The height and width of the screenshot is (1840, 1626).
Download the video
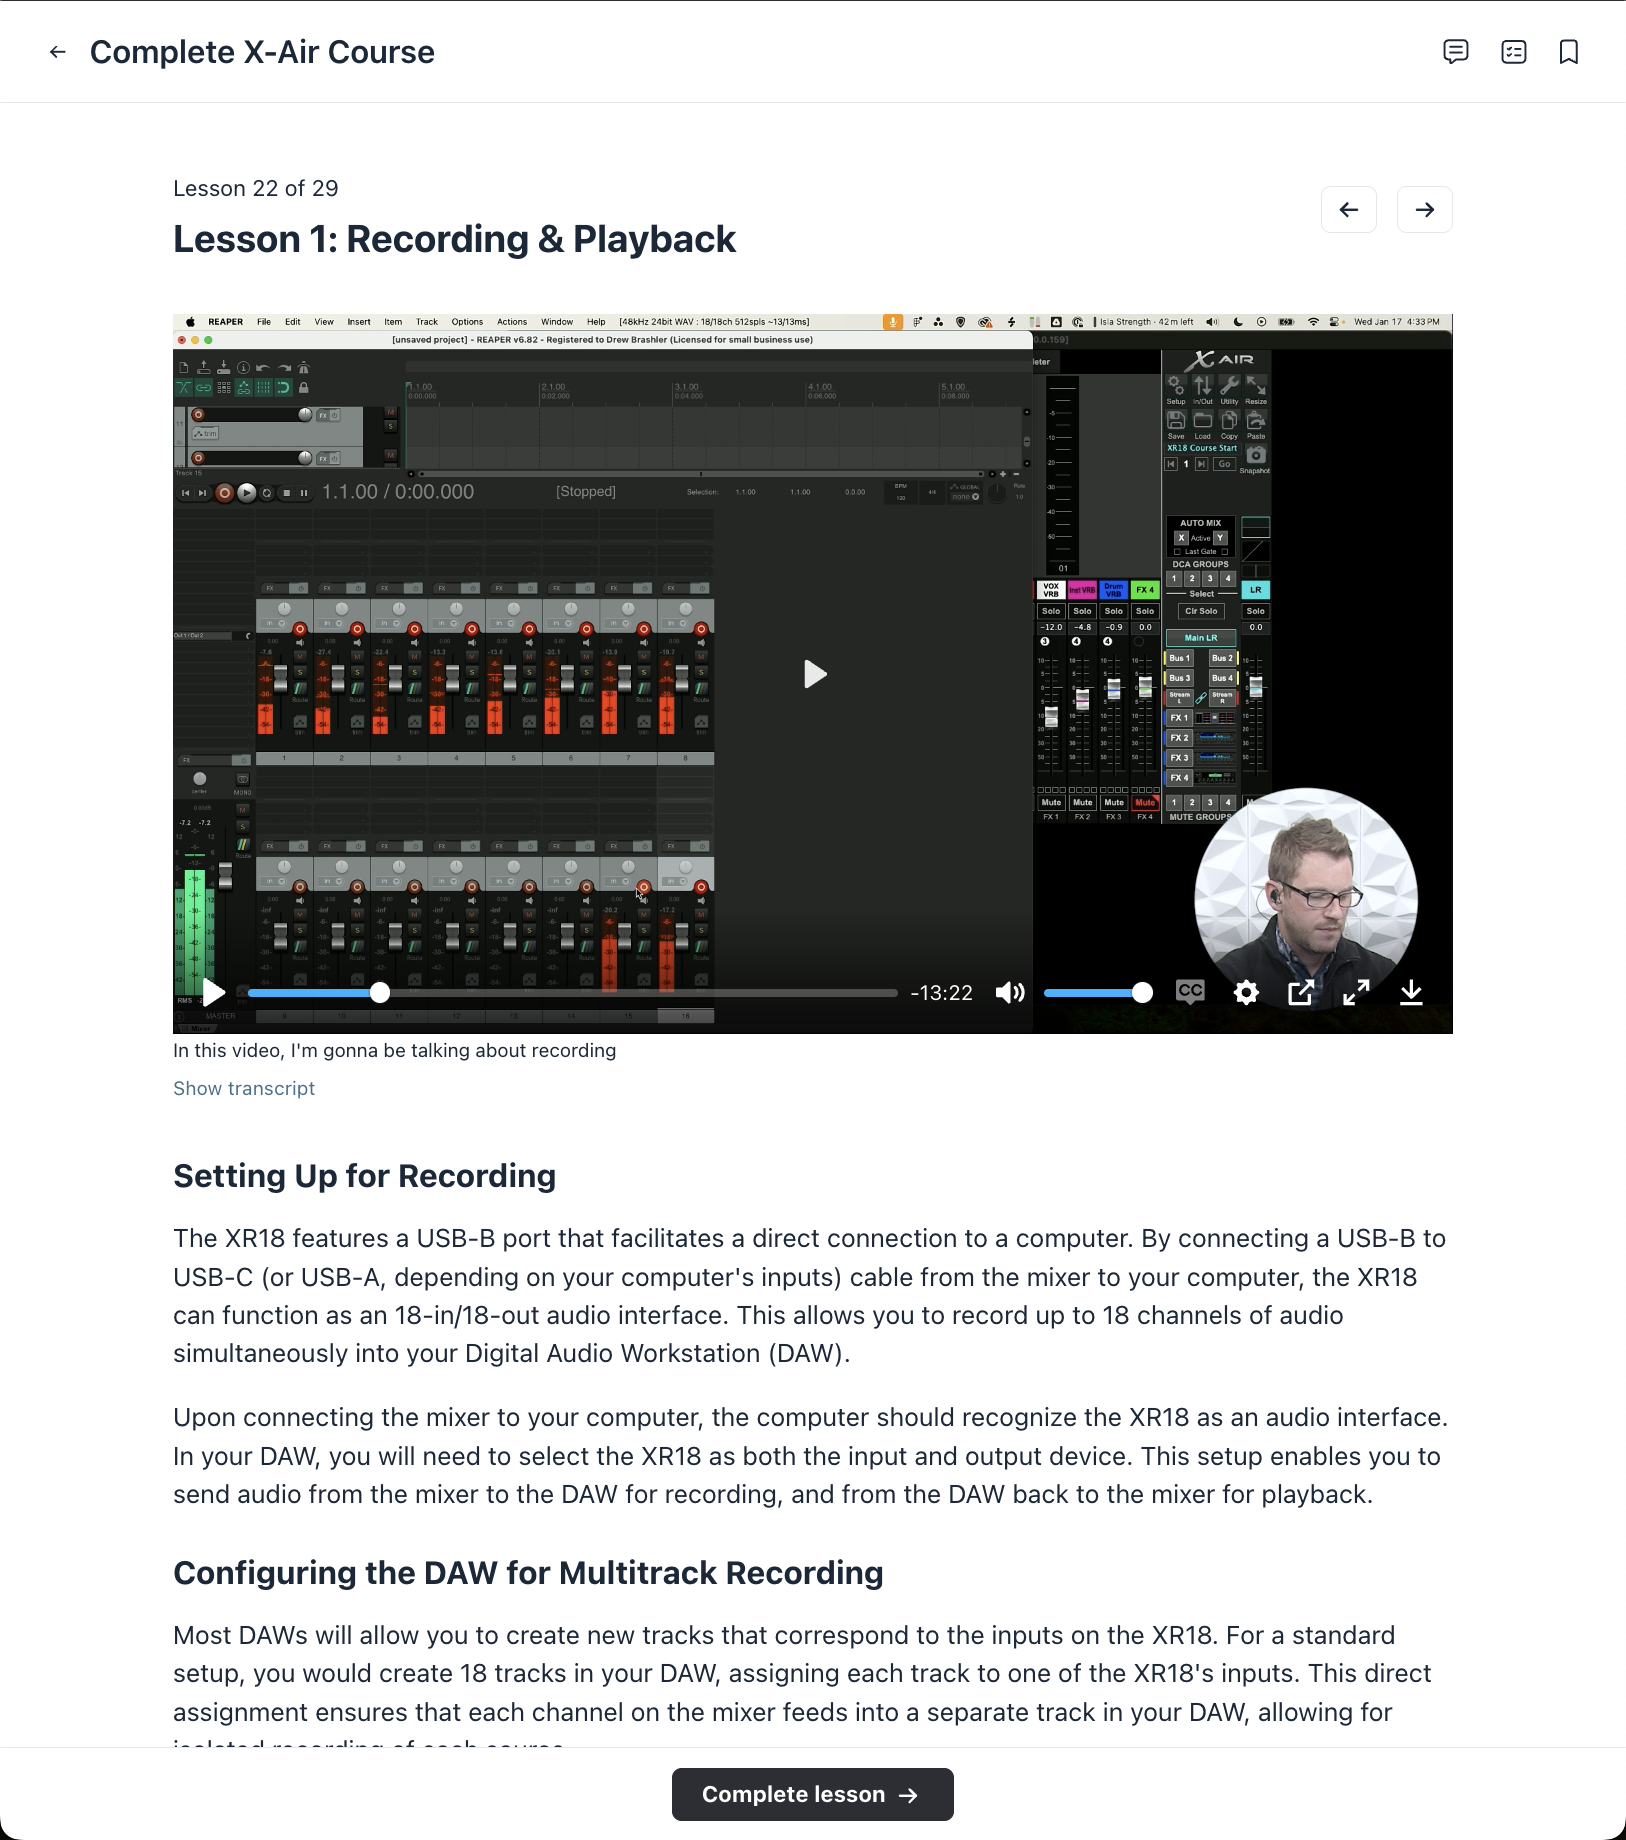tap(1411, 993)
